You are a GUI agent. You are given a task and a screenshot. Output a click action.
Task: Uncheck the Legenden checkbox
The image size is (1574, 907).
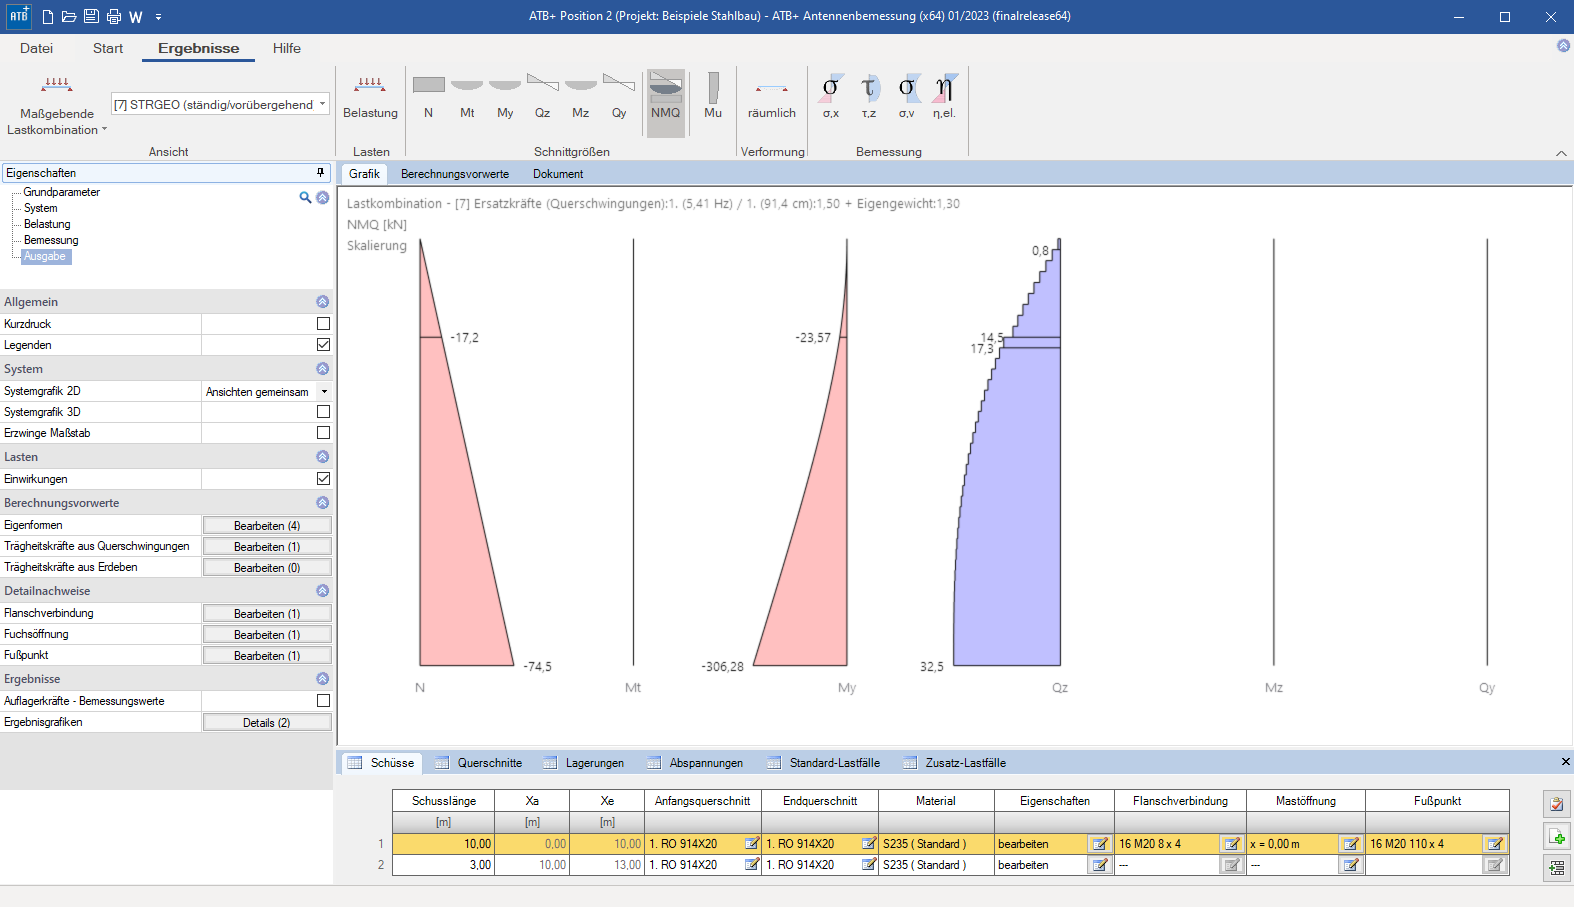pyautogui.click(x=323, y=345)
